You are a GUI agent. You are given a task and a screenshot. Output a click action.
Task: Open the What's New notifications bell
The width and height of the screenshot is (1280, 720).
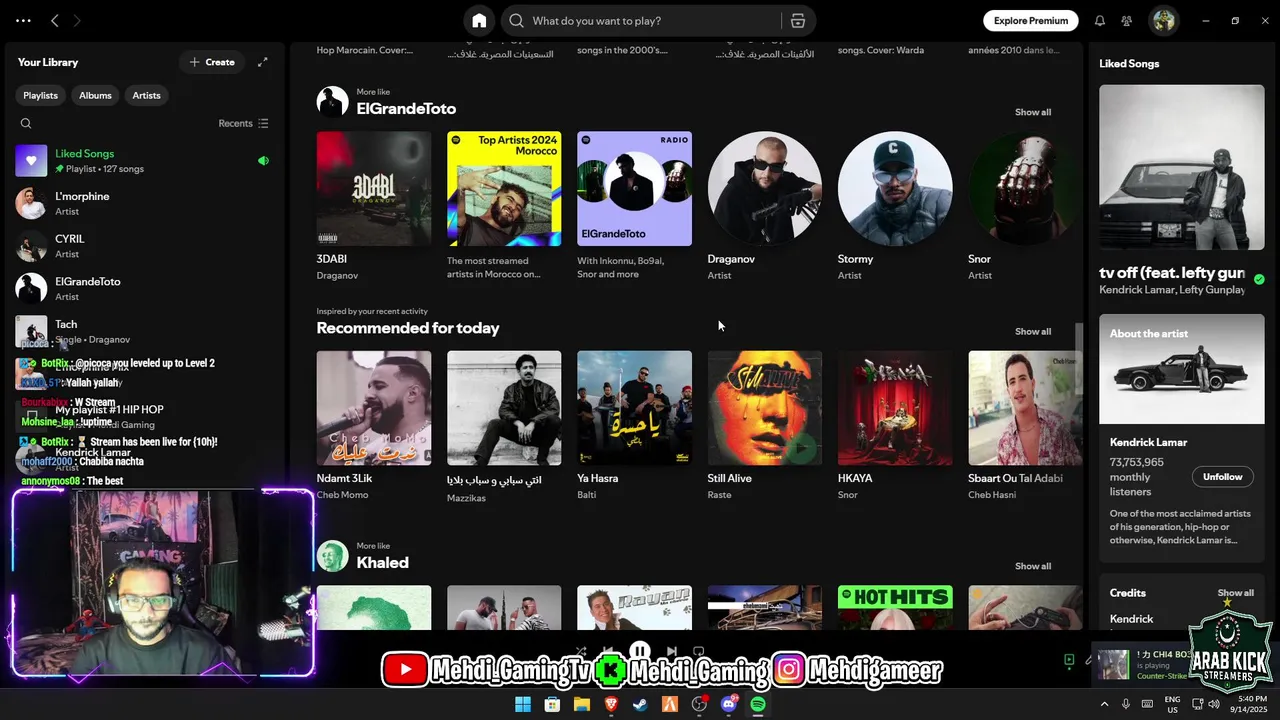[x=1100, y=21]
